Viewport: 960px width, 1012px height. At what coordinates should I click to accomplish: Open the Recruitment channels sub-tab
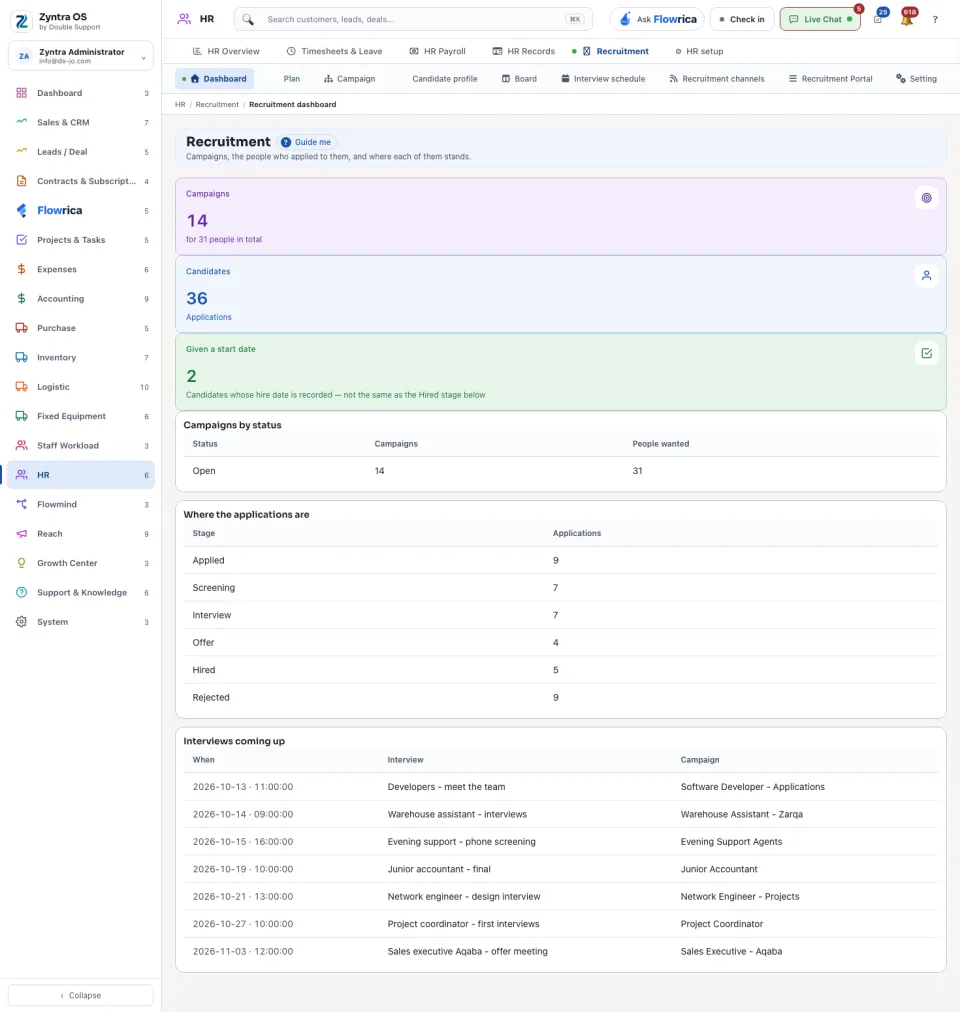point(717,79)
